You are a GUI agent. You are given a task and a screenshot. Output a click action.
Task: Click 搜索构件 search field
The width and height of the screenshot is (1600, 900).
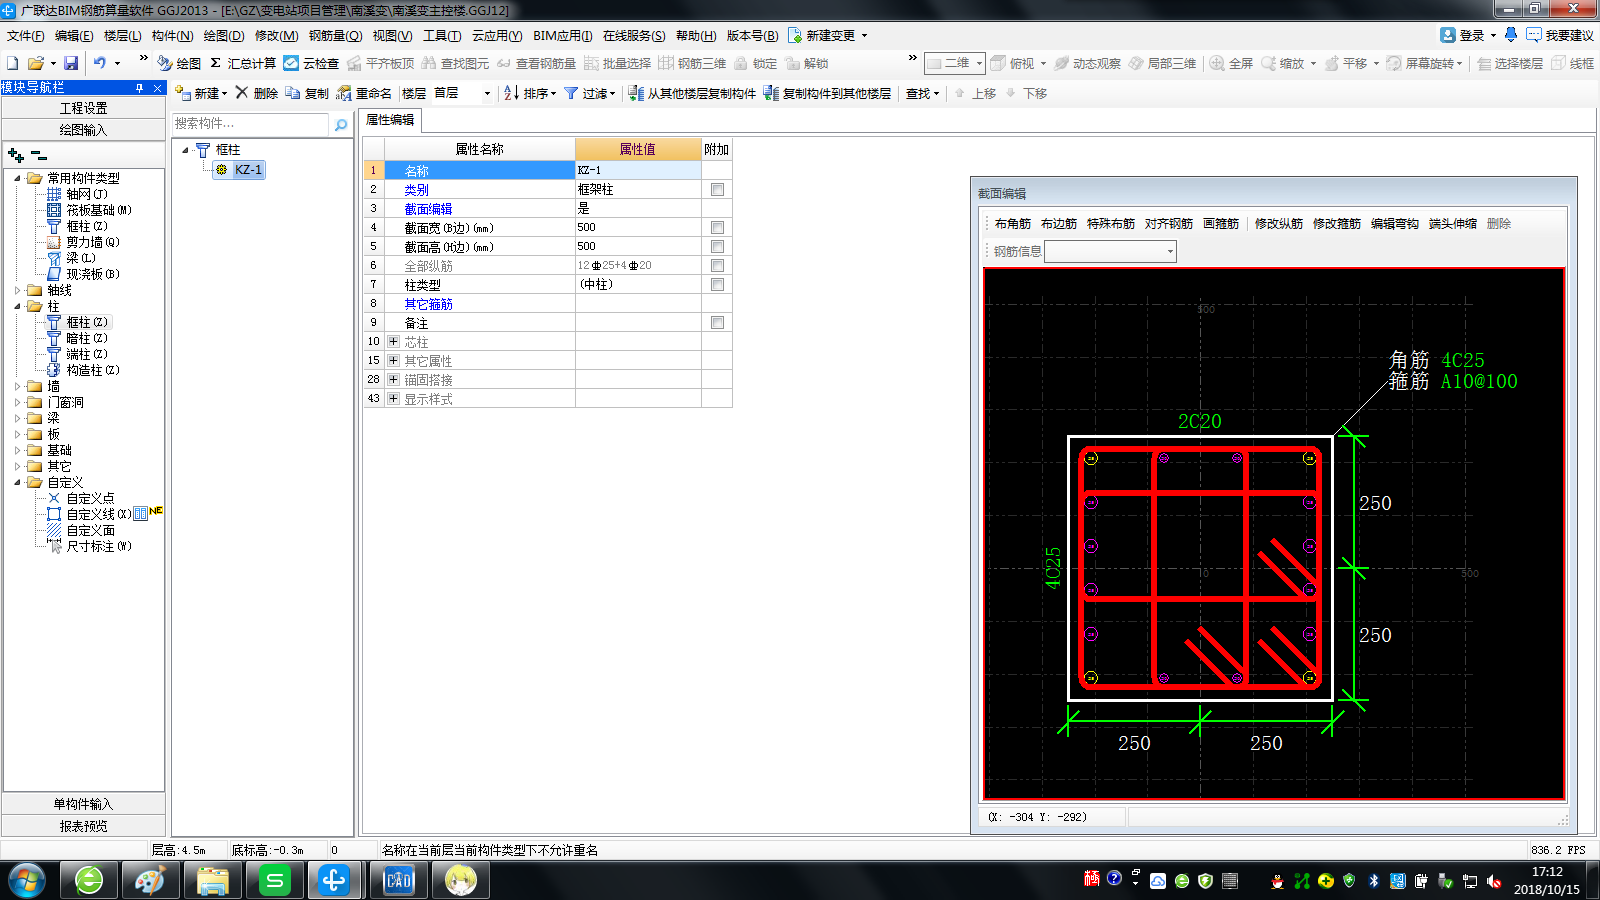click(x=250, y=124)
